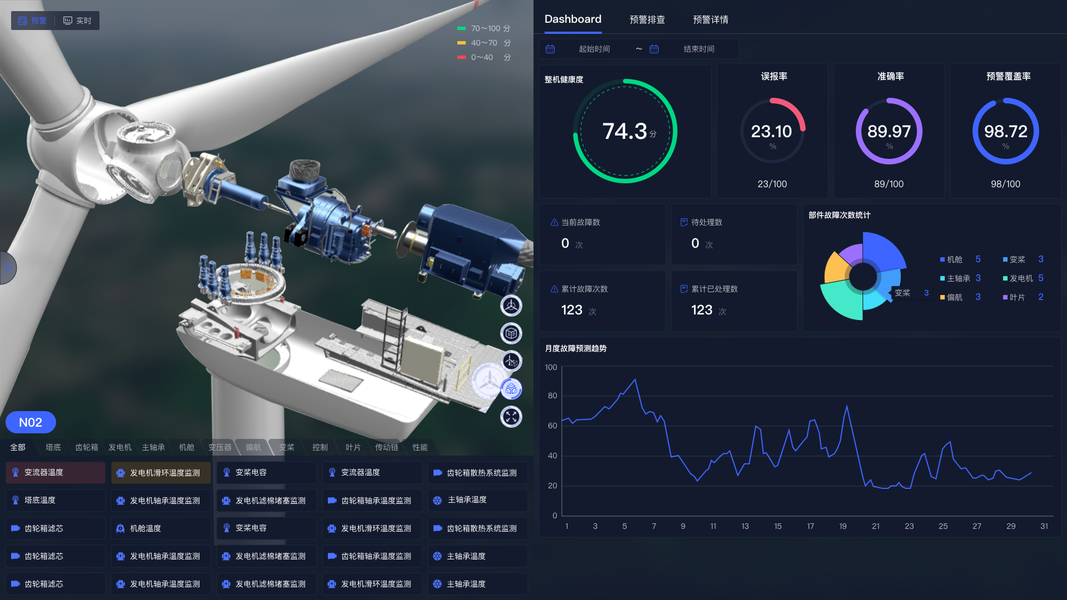Click the calendar icon beside 起始时间
The width and height of the screenshot is (1067, 600).
click(x=551, y=49)
